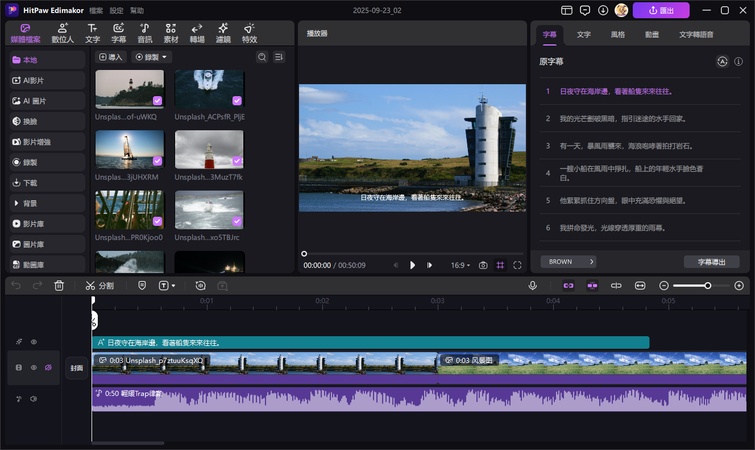This screenshot has width=755, height=450.
Task: Click the fit timeline to window icon
Action: [x=640, y=285]
